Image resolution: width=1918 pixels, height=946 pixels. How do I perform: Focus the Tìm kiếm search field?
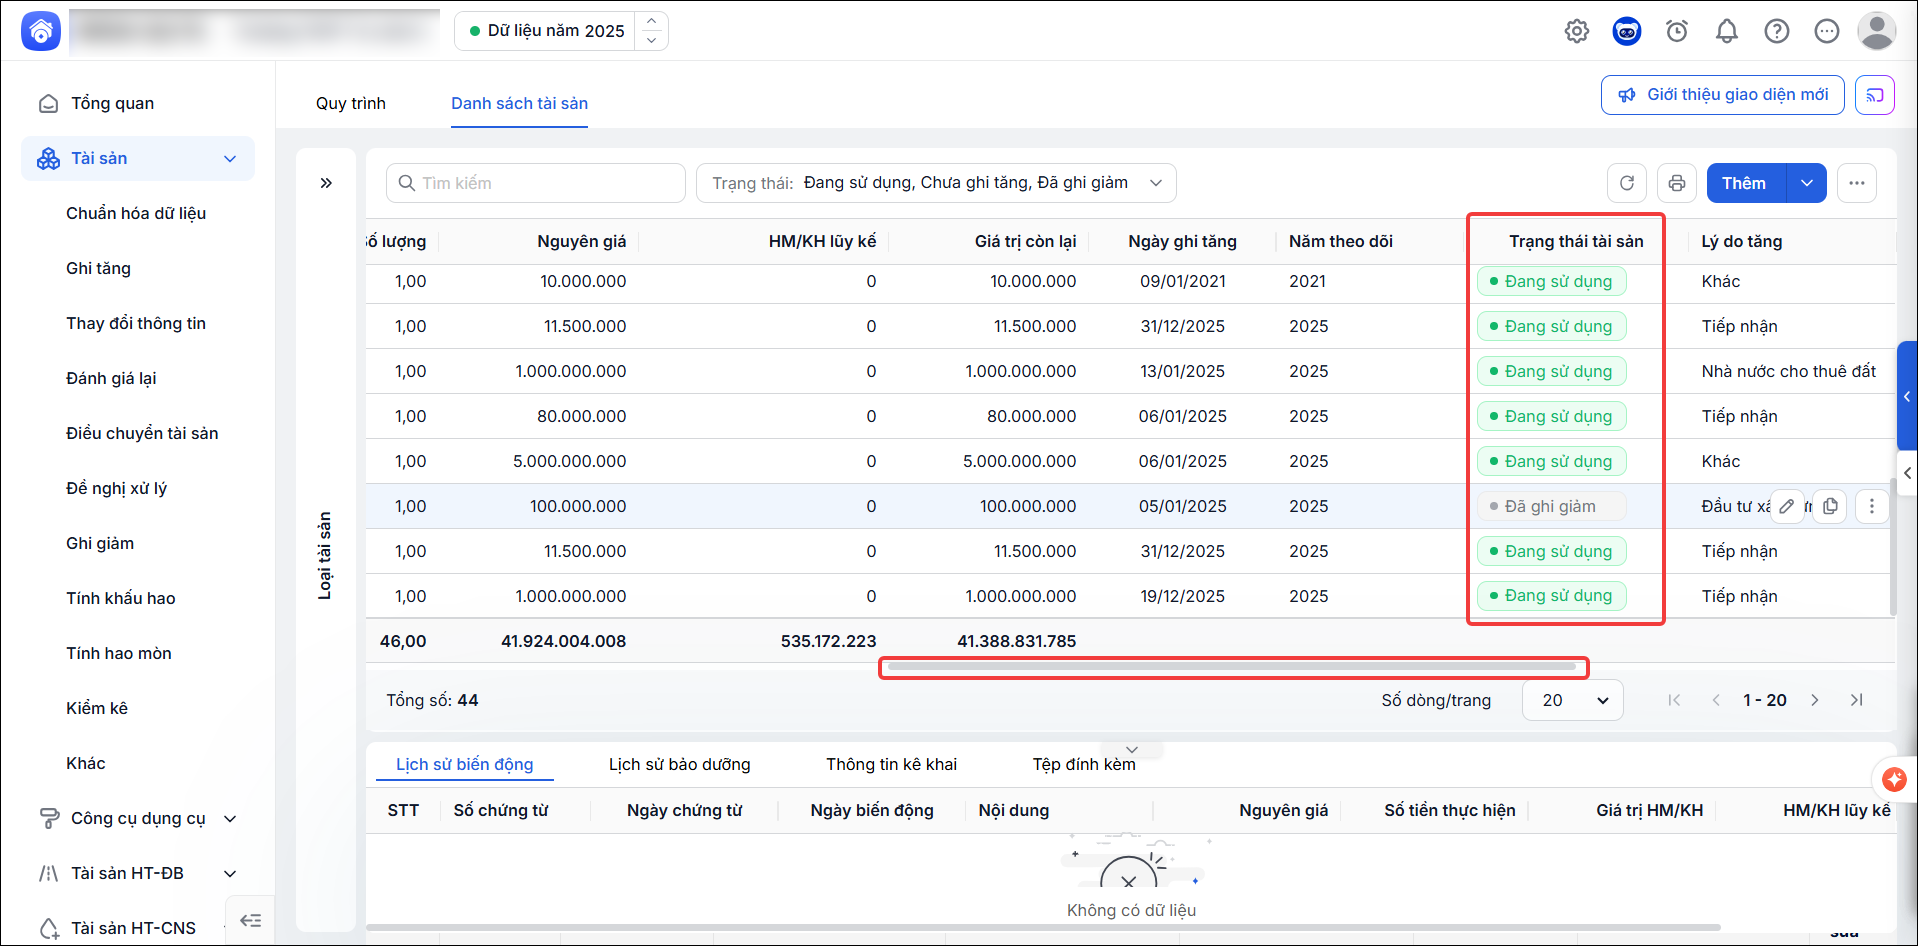point(536,183)
